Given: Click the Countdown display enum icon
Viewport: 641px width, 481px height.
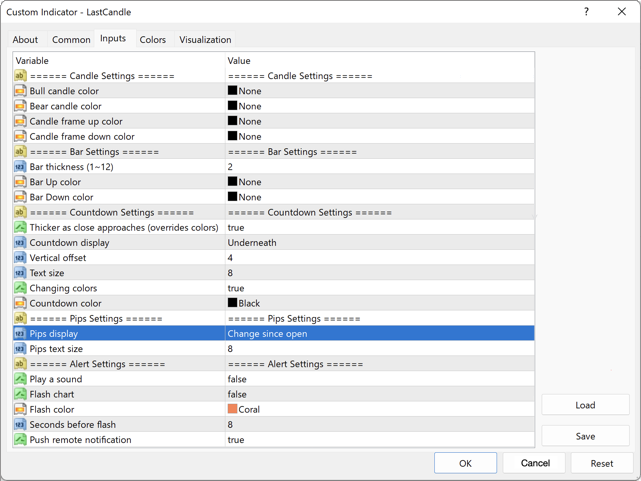Looking at the screenshot, I should 20,243.
